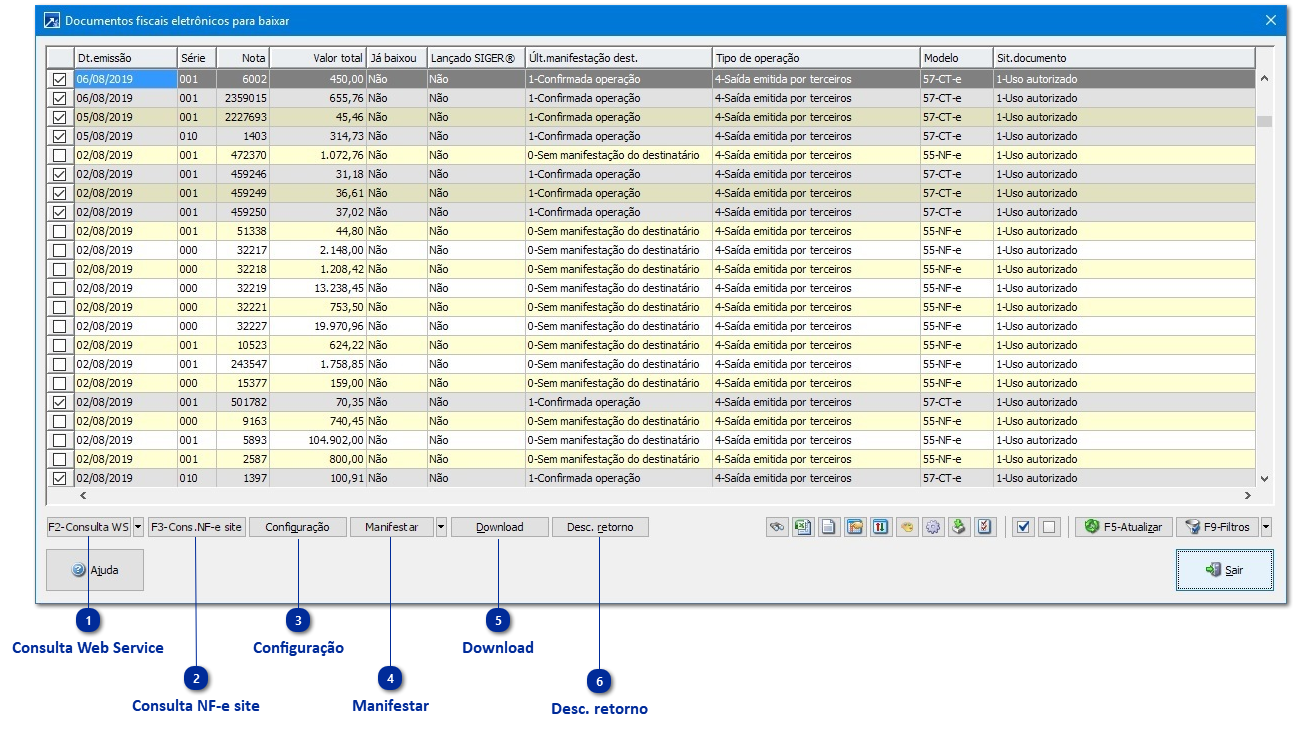
Task: Sort by the Valor total column header
Action: [318, 58]
